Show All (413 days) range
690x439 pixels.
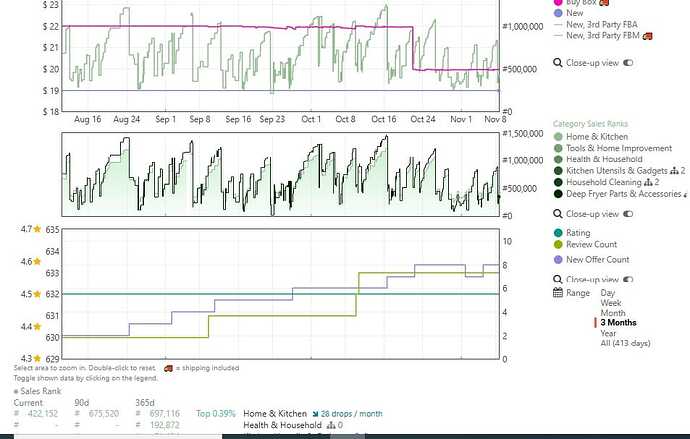pos(625,343)
